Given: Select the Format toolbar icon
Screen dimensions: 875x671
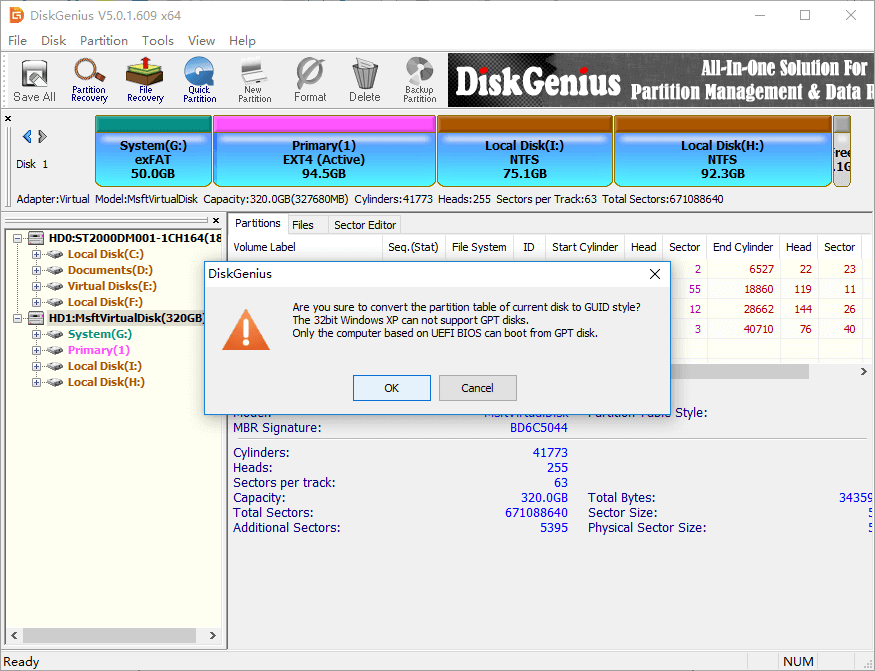Looking at the screenshot, I should (x=310, y=80).
